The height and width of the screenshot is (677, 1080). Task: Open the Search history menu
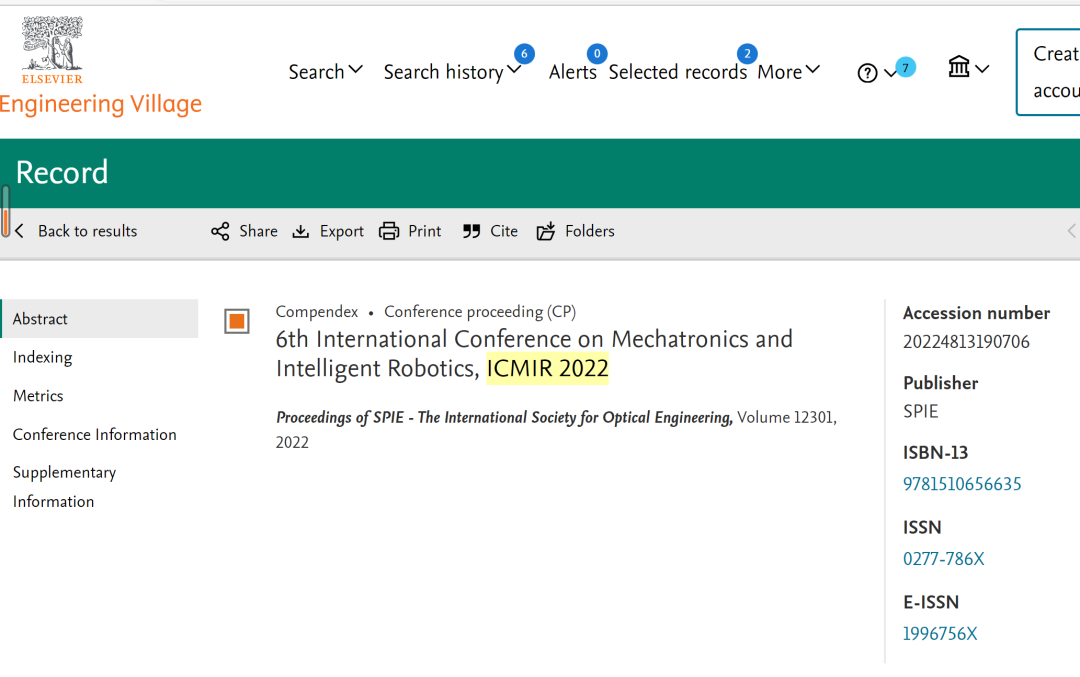click(452, 72)
